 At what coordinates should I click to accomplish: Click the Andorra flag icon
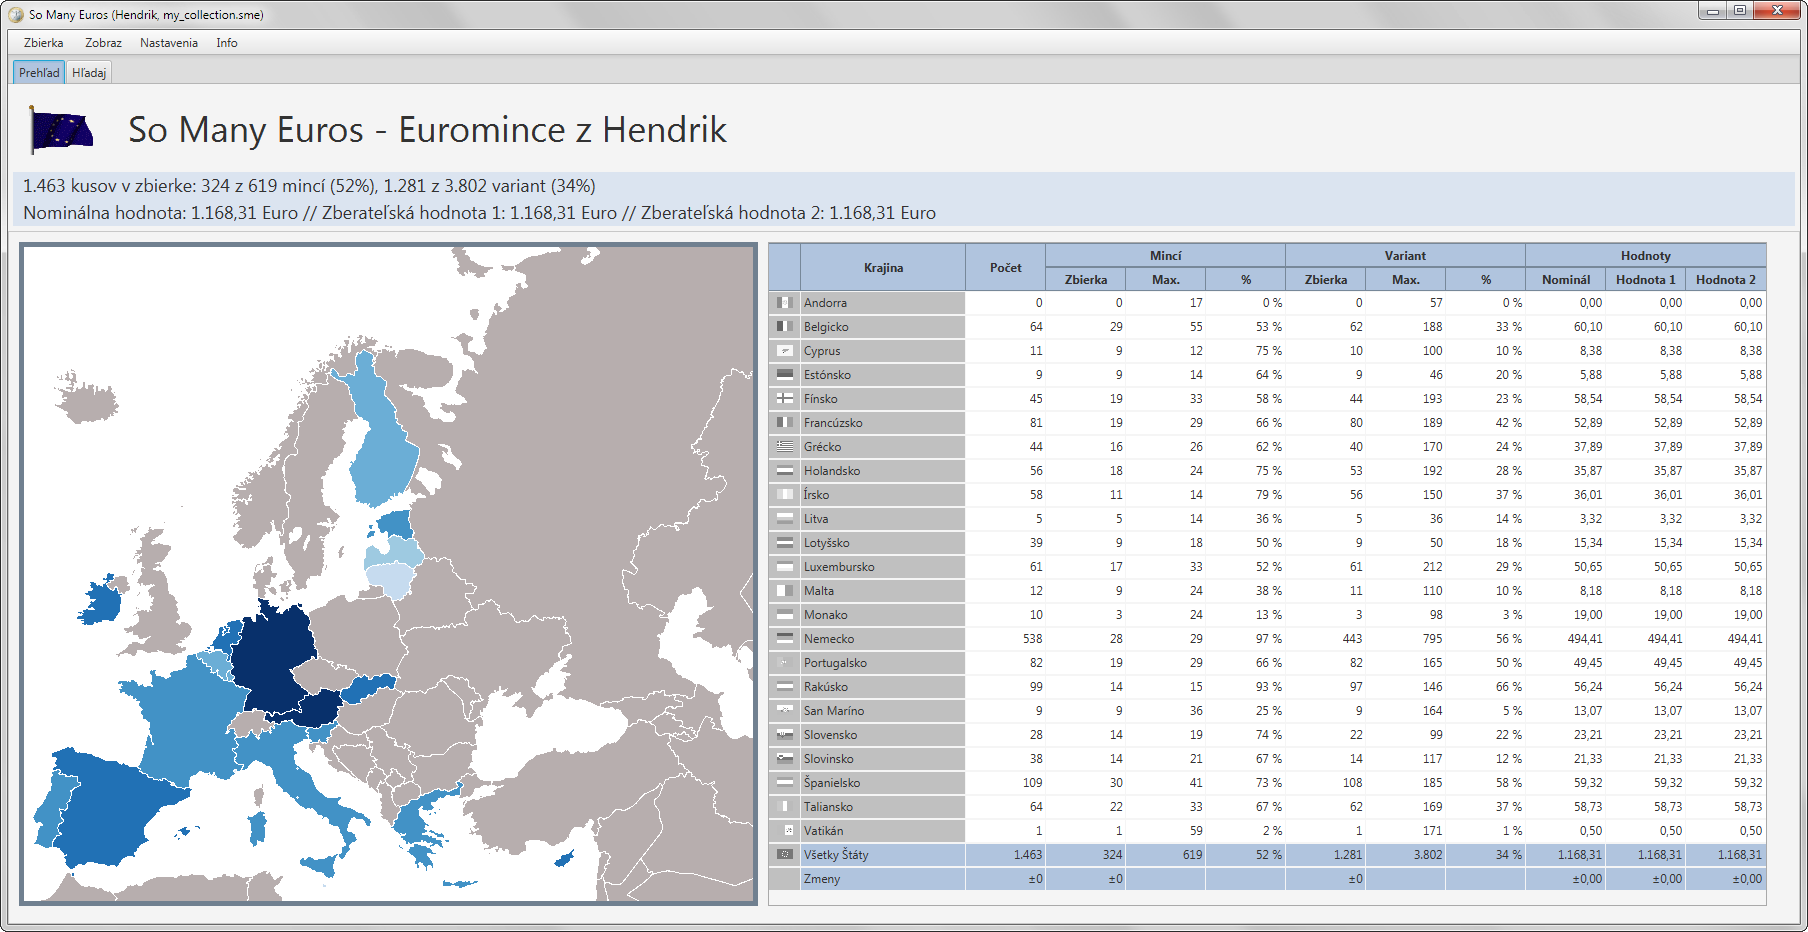(785, 303)
